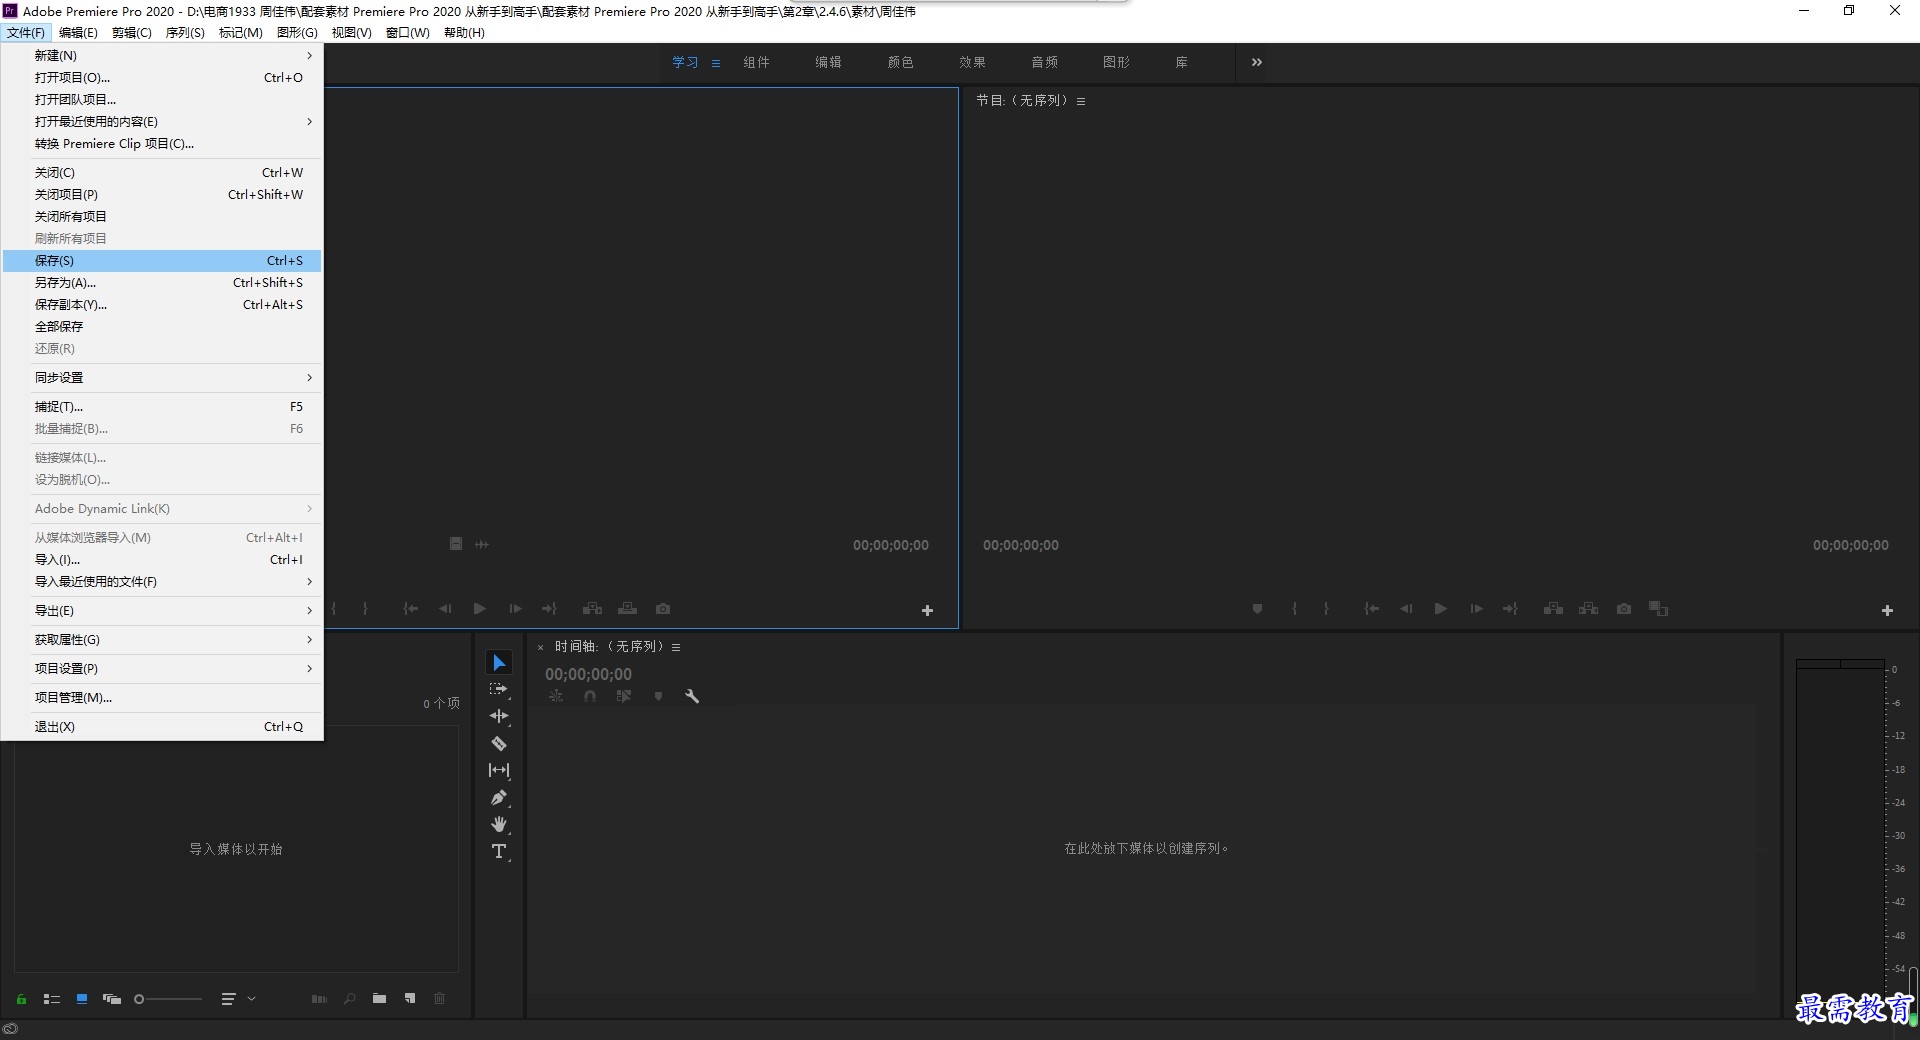Click the Find magnifier in project panel
Image resolution: width=1920 pixels, height=1040 pixels.
click(349, 998)
